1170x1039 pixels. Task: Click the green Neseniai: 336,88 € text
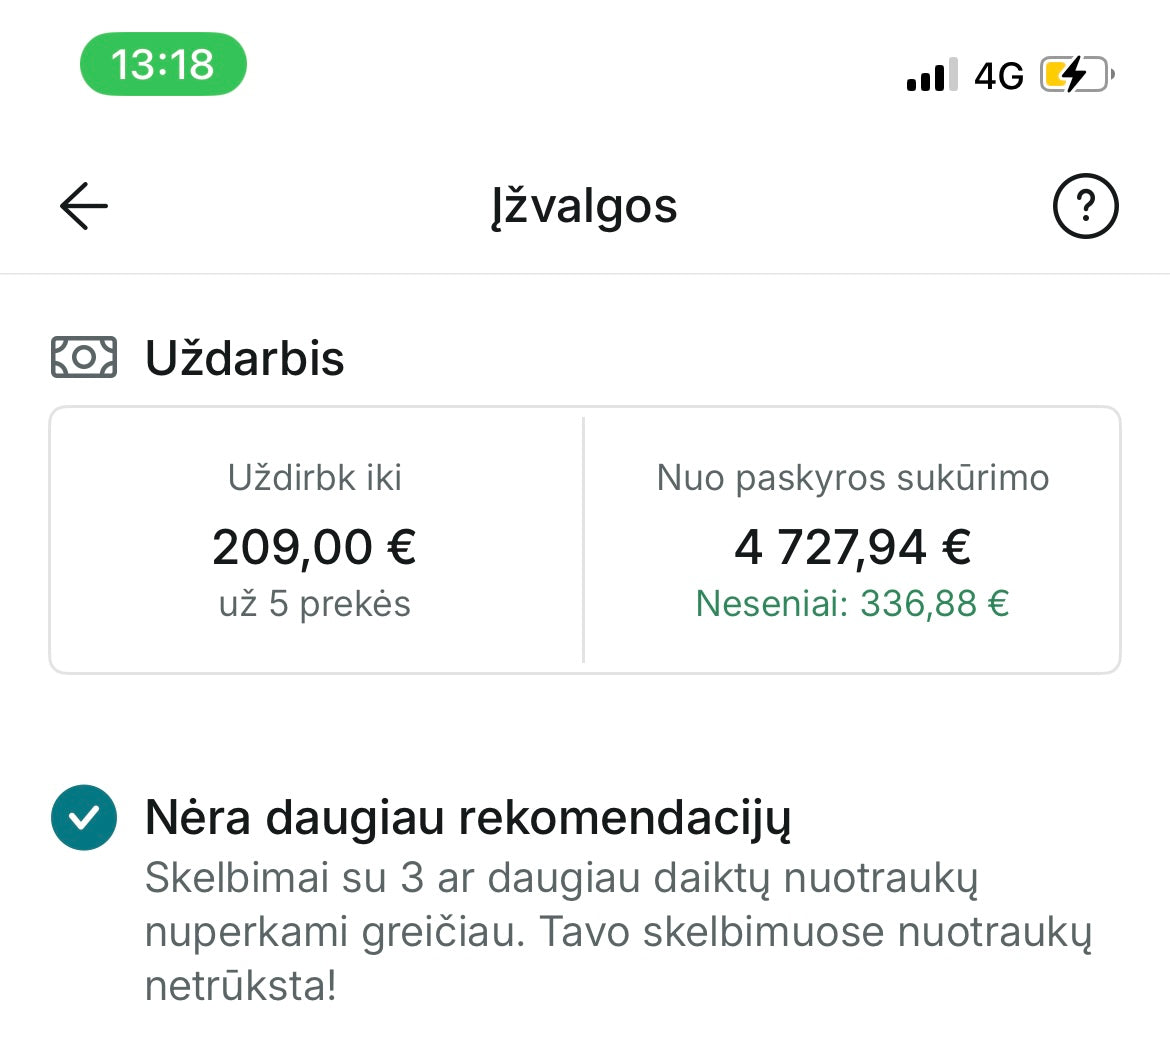point(852,604)
